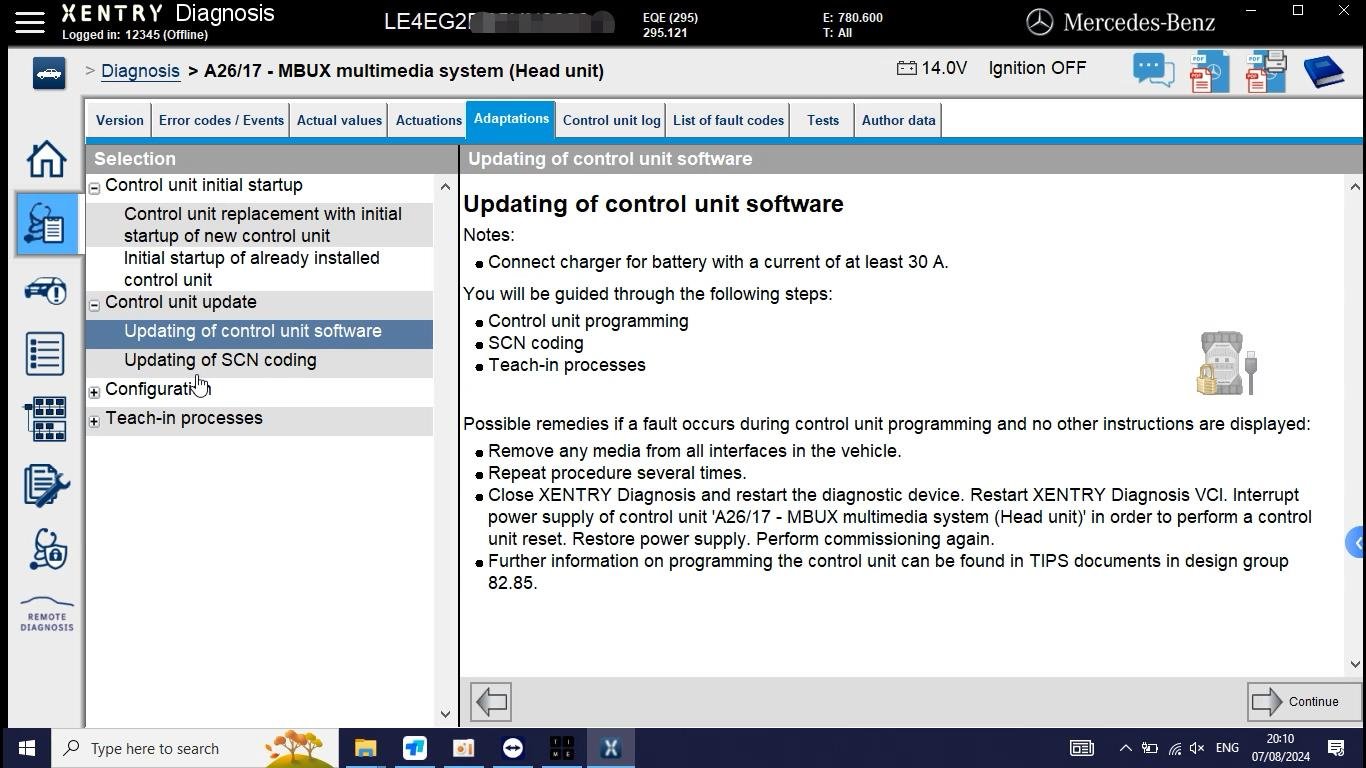Open the Windows notification center
The image size is (1366, 768).
pyautogui.click(x=1336, y=748)
